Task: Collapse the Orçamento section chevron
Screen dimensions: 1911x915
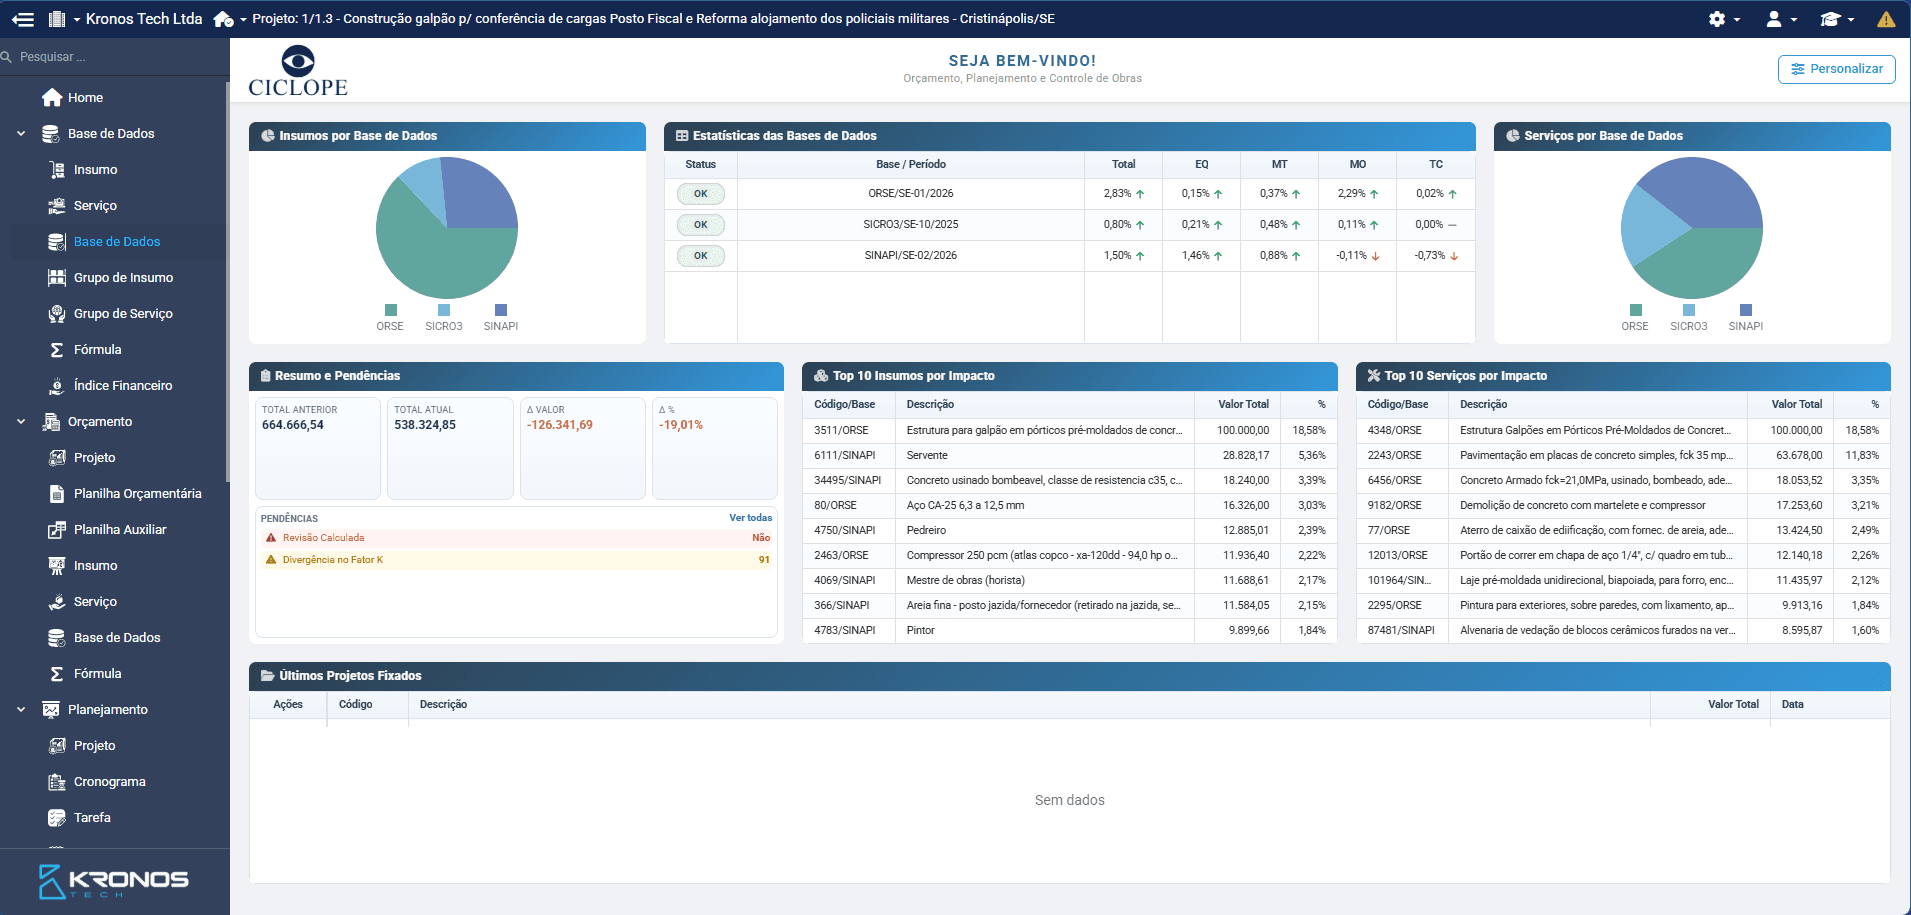Action: click(x=21, y=421)
